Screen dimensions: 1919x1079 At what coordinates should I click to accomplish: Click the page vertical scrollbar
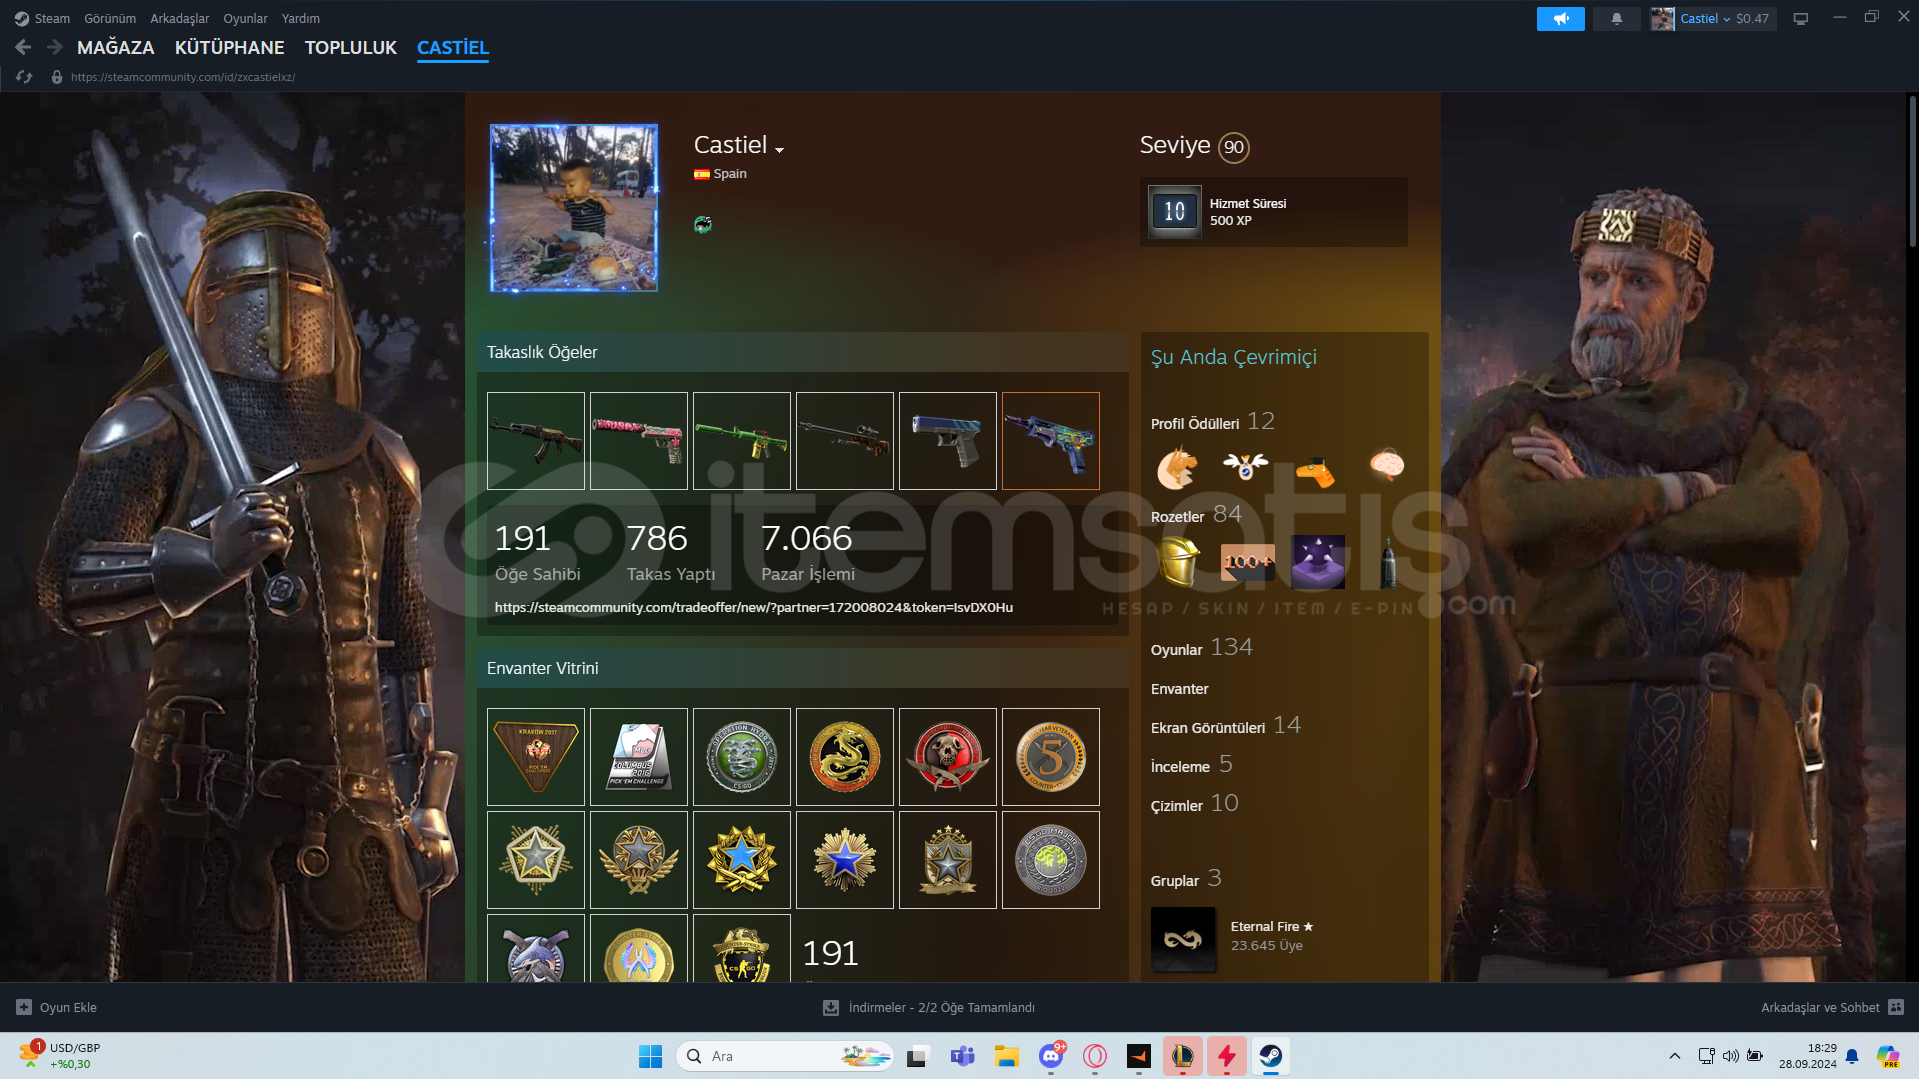tap(1912, 170)
